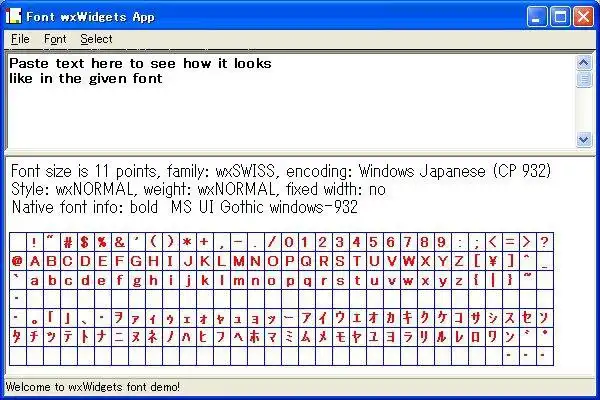
Task: Minimize the Font wxWidgets App window
Action: click(x=536, y=17)
